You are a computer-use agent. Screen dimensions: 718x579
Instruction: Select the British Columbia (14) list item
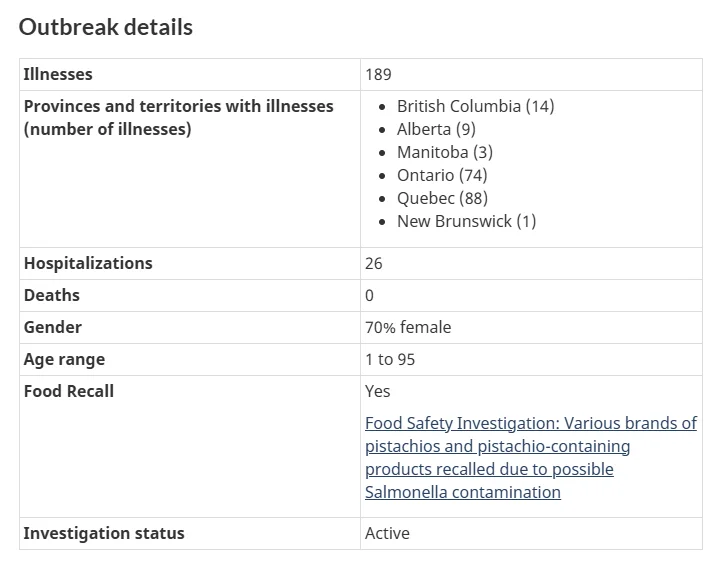point(475,106)
